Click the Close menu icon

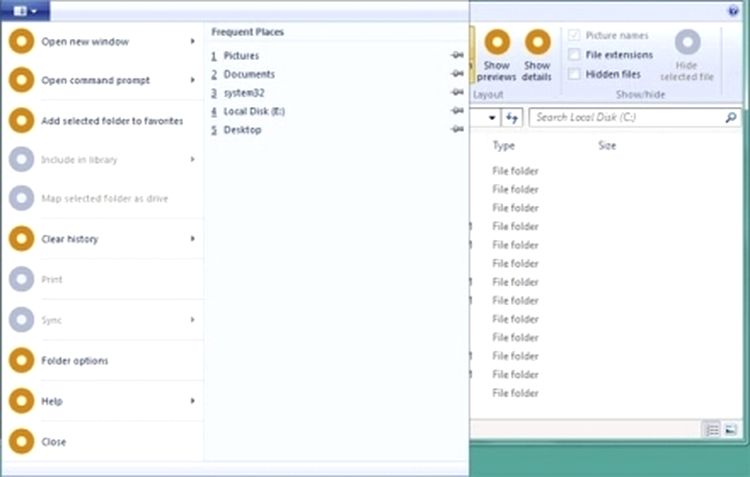pos(22,441)
